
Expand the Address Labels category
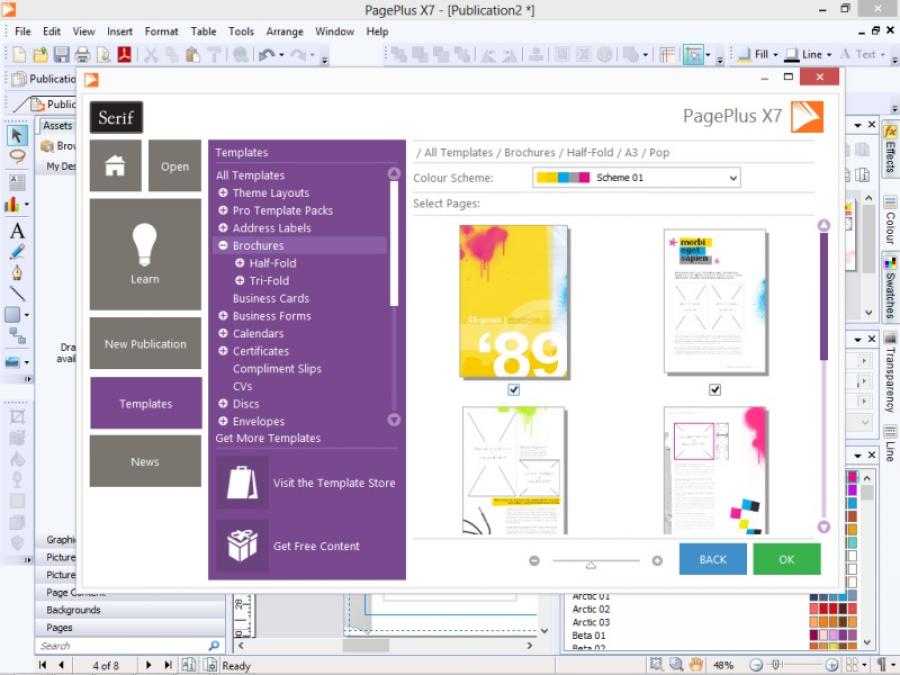pos(223,228)
